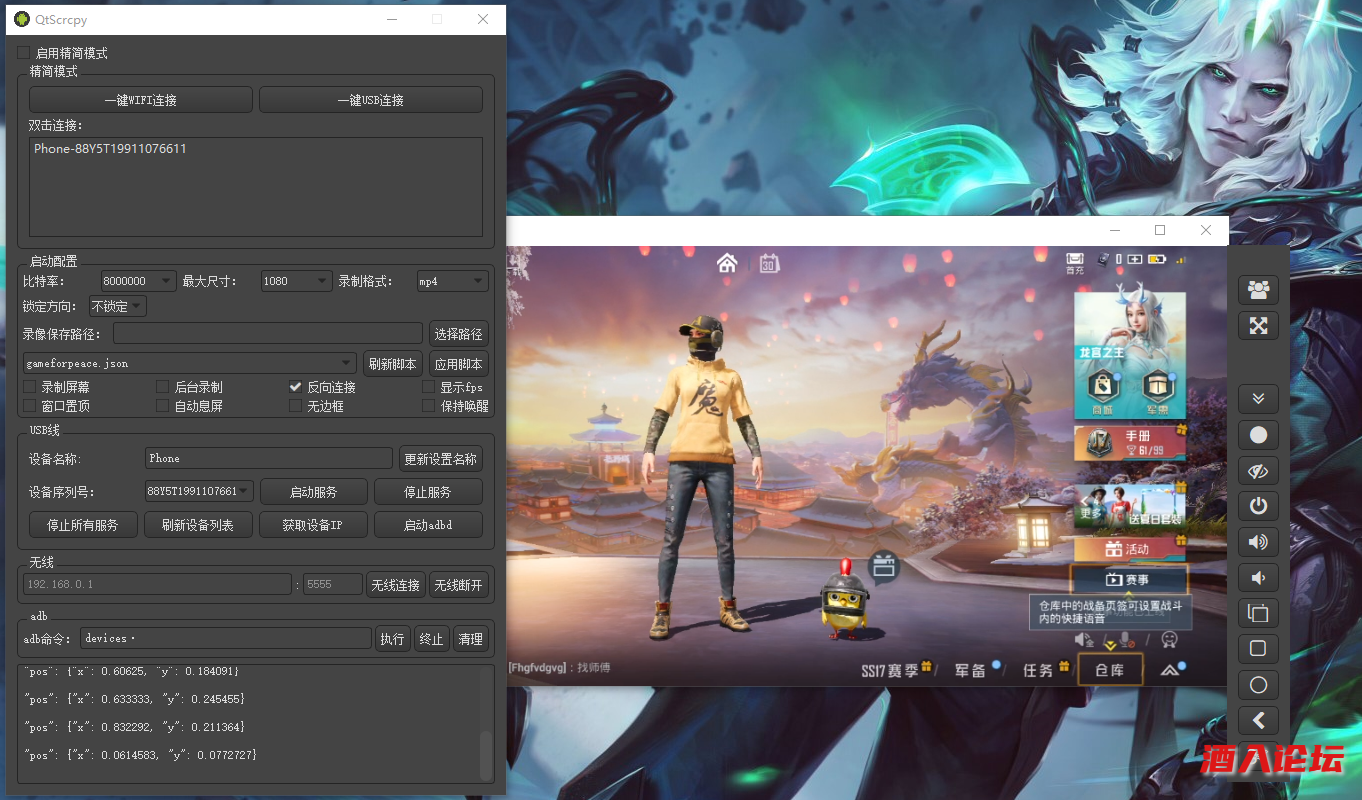Enable the 显示fps checkbox
The image size is (1362, 800).
428,387
